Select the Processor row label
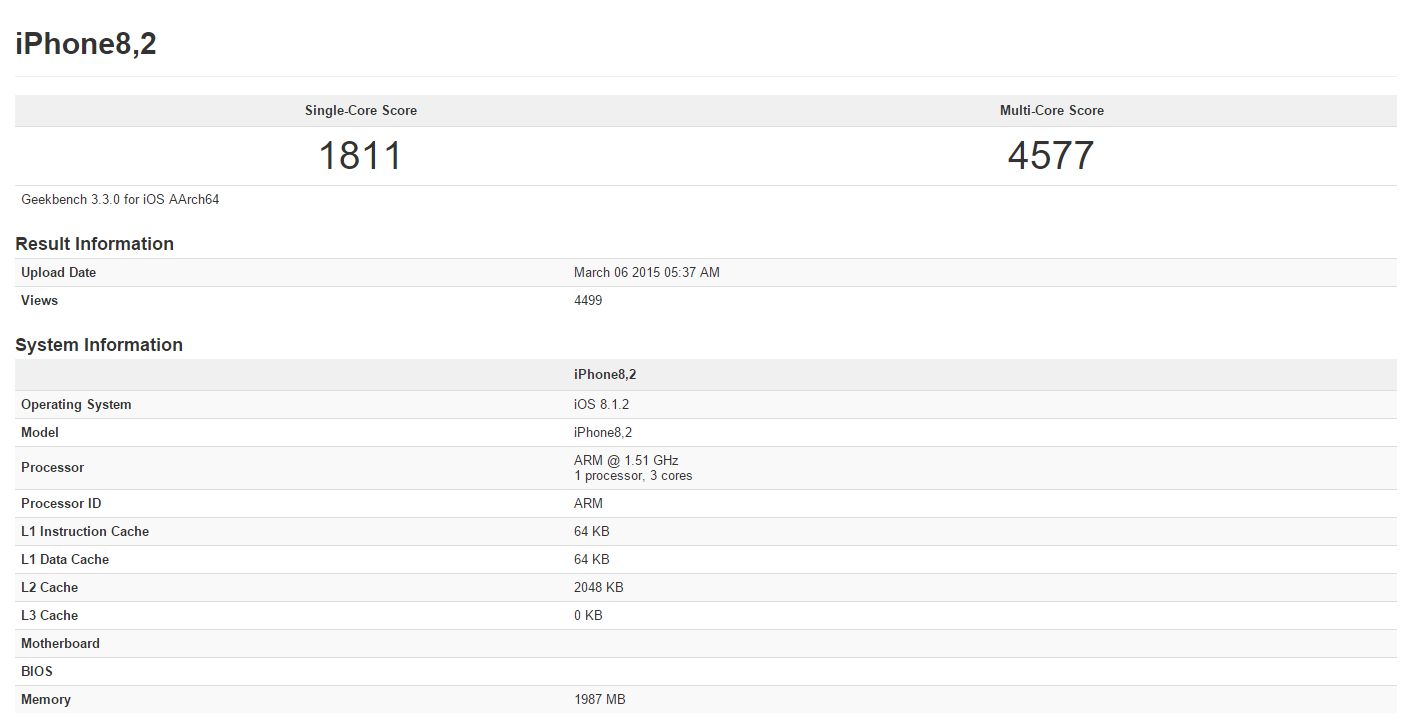Screen dimensions: 1408x728 point(52,468)
